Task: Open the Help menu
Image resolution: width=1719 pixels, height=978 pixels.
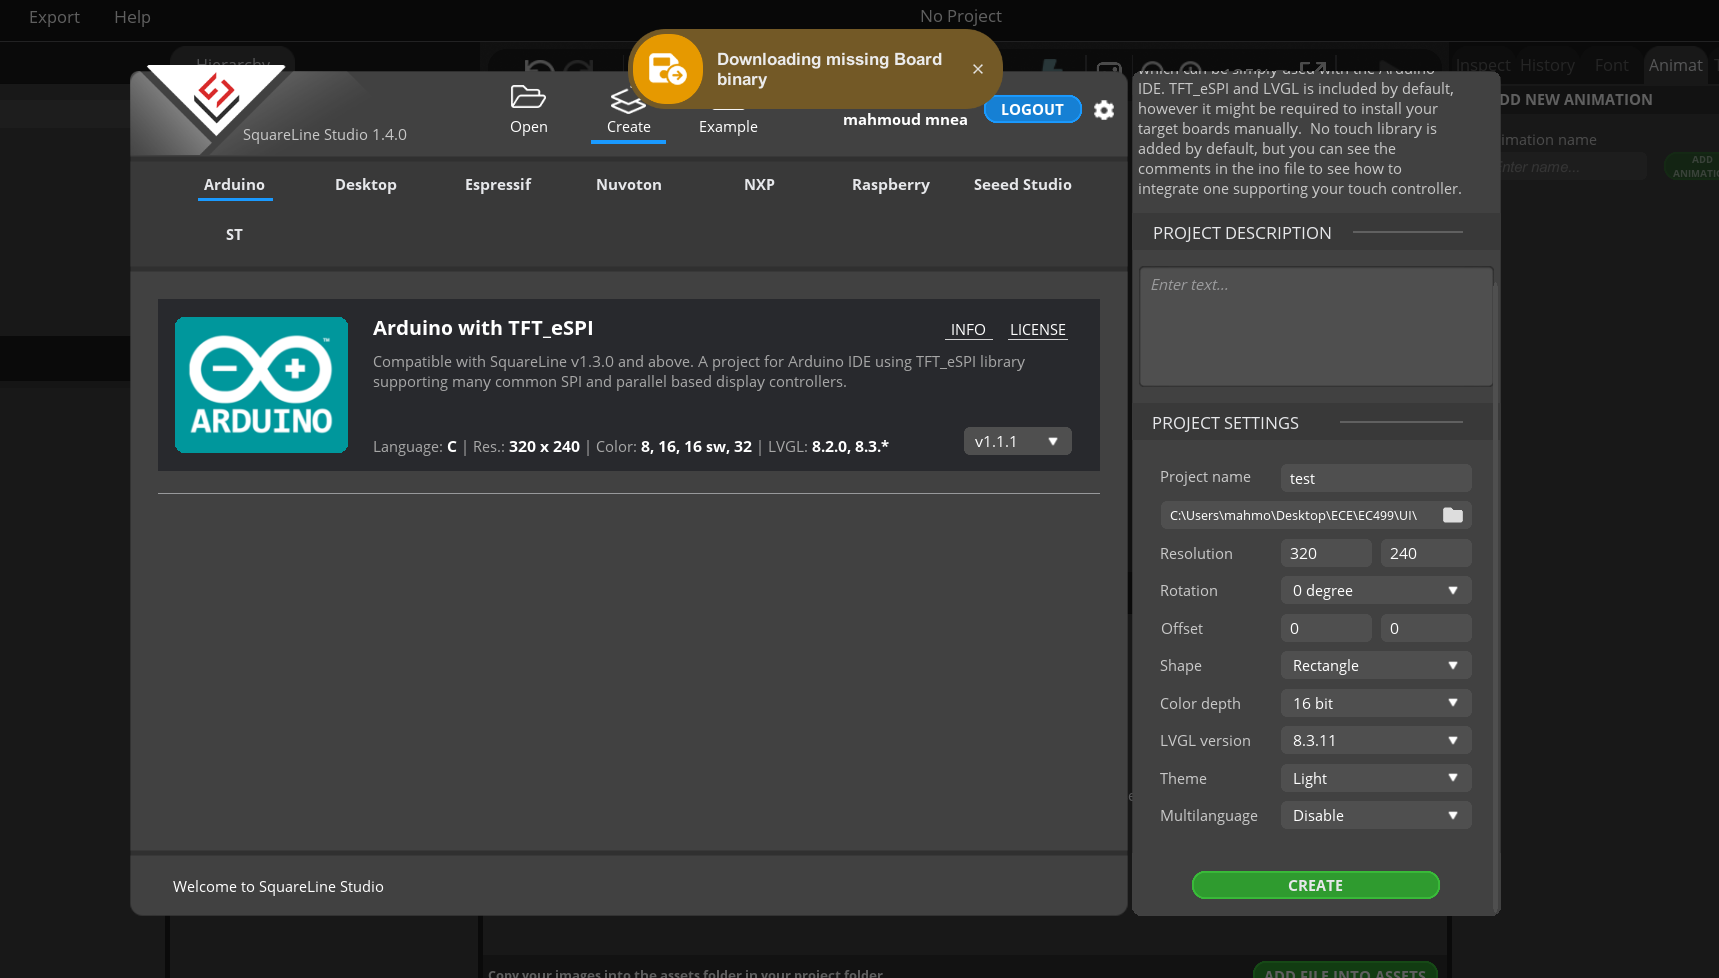Action: [132, 17]
